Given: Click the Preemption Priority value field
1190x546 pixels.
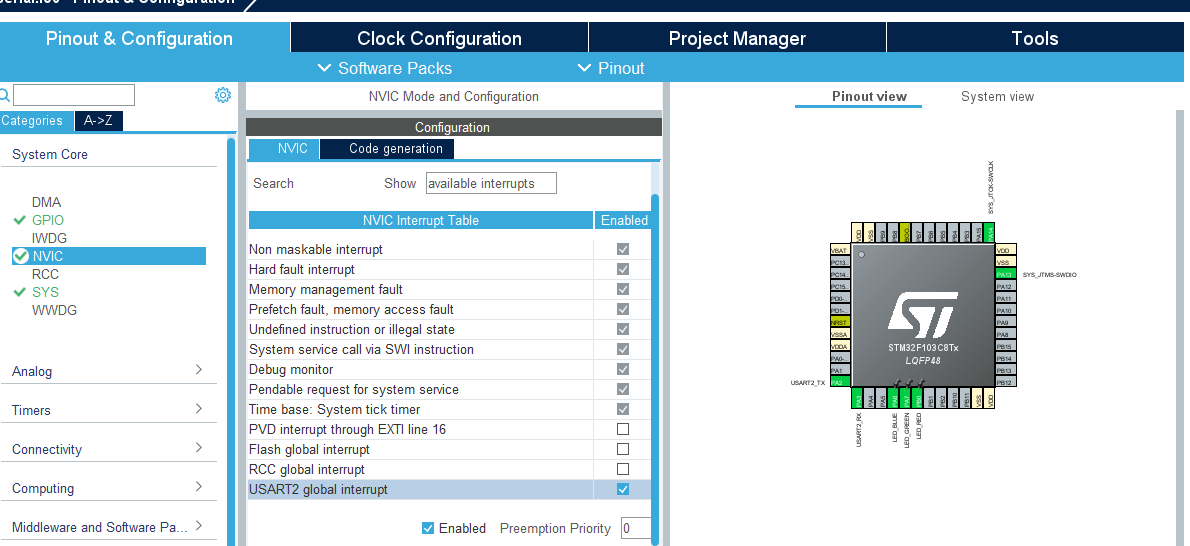Looking at the screenshot, I should (636, 529).
